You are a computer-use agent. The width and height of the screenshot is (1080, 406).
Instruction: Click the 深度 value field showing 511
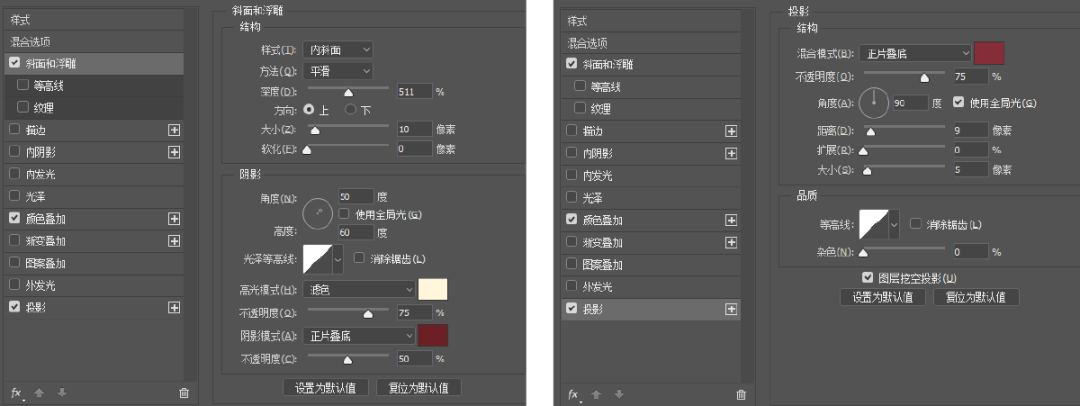(413, 91)
